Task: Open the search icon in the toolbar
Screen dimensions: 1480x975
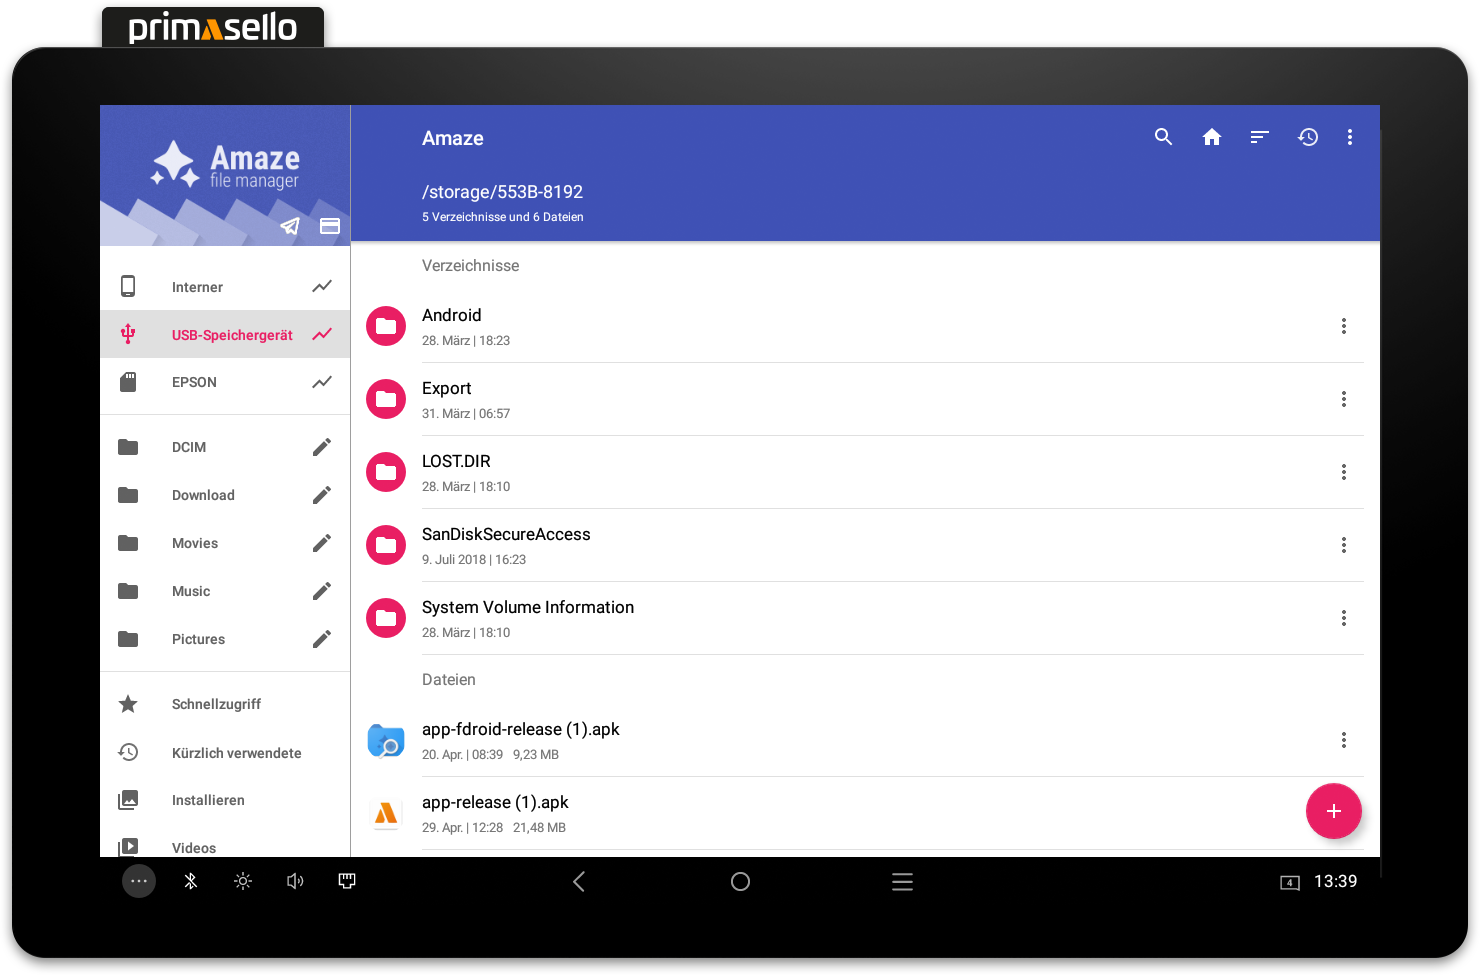Action: click(x=1163, y=137)
